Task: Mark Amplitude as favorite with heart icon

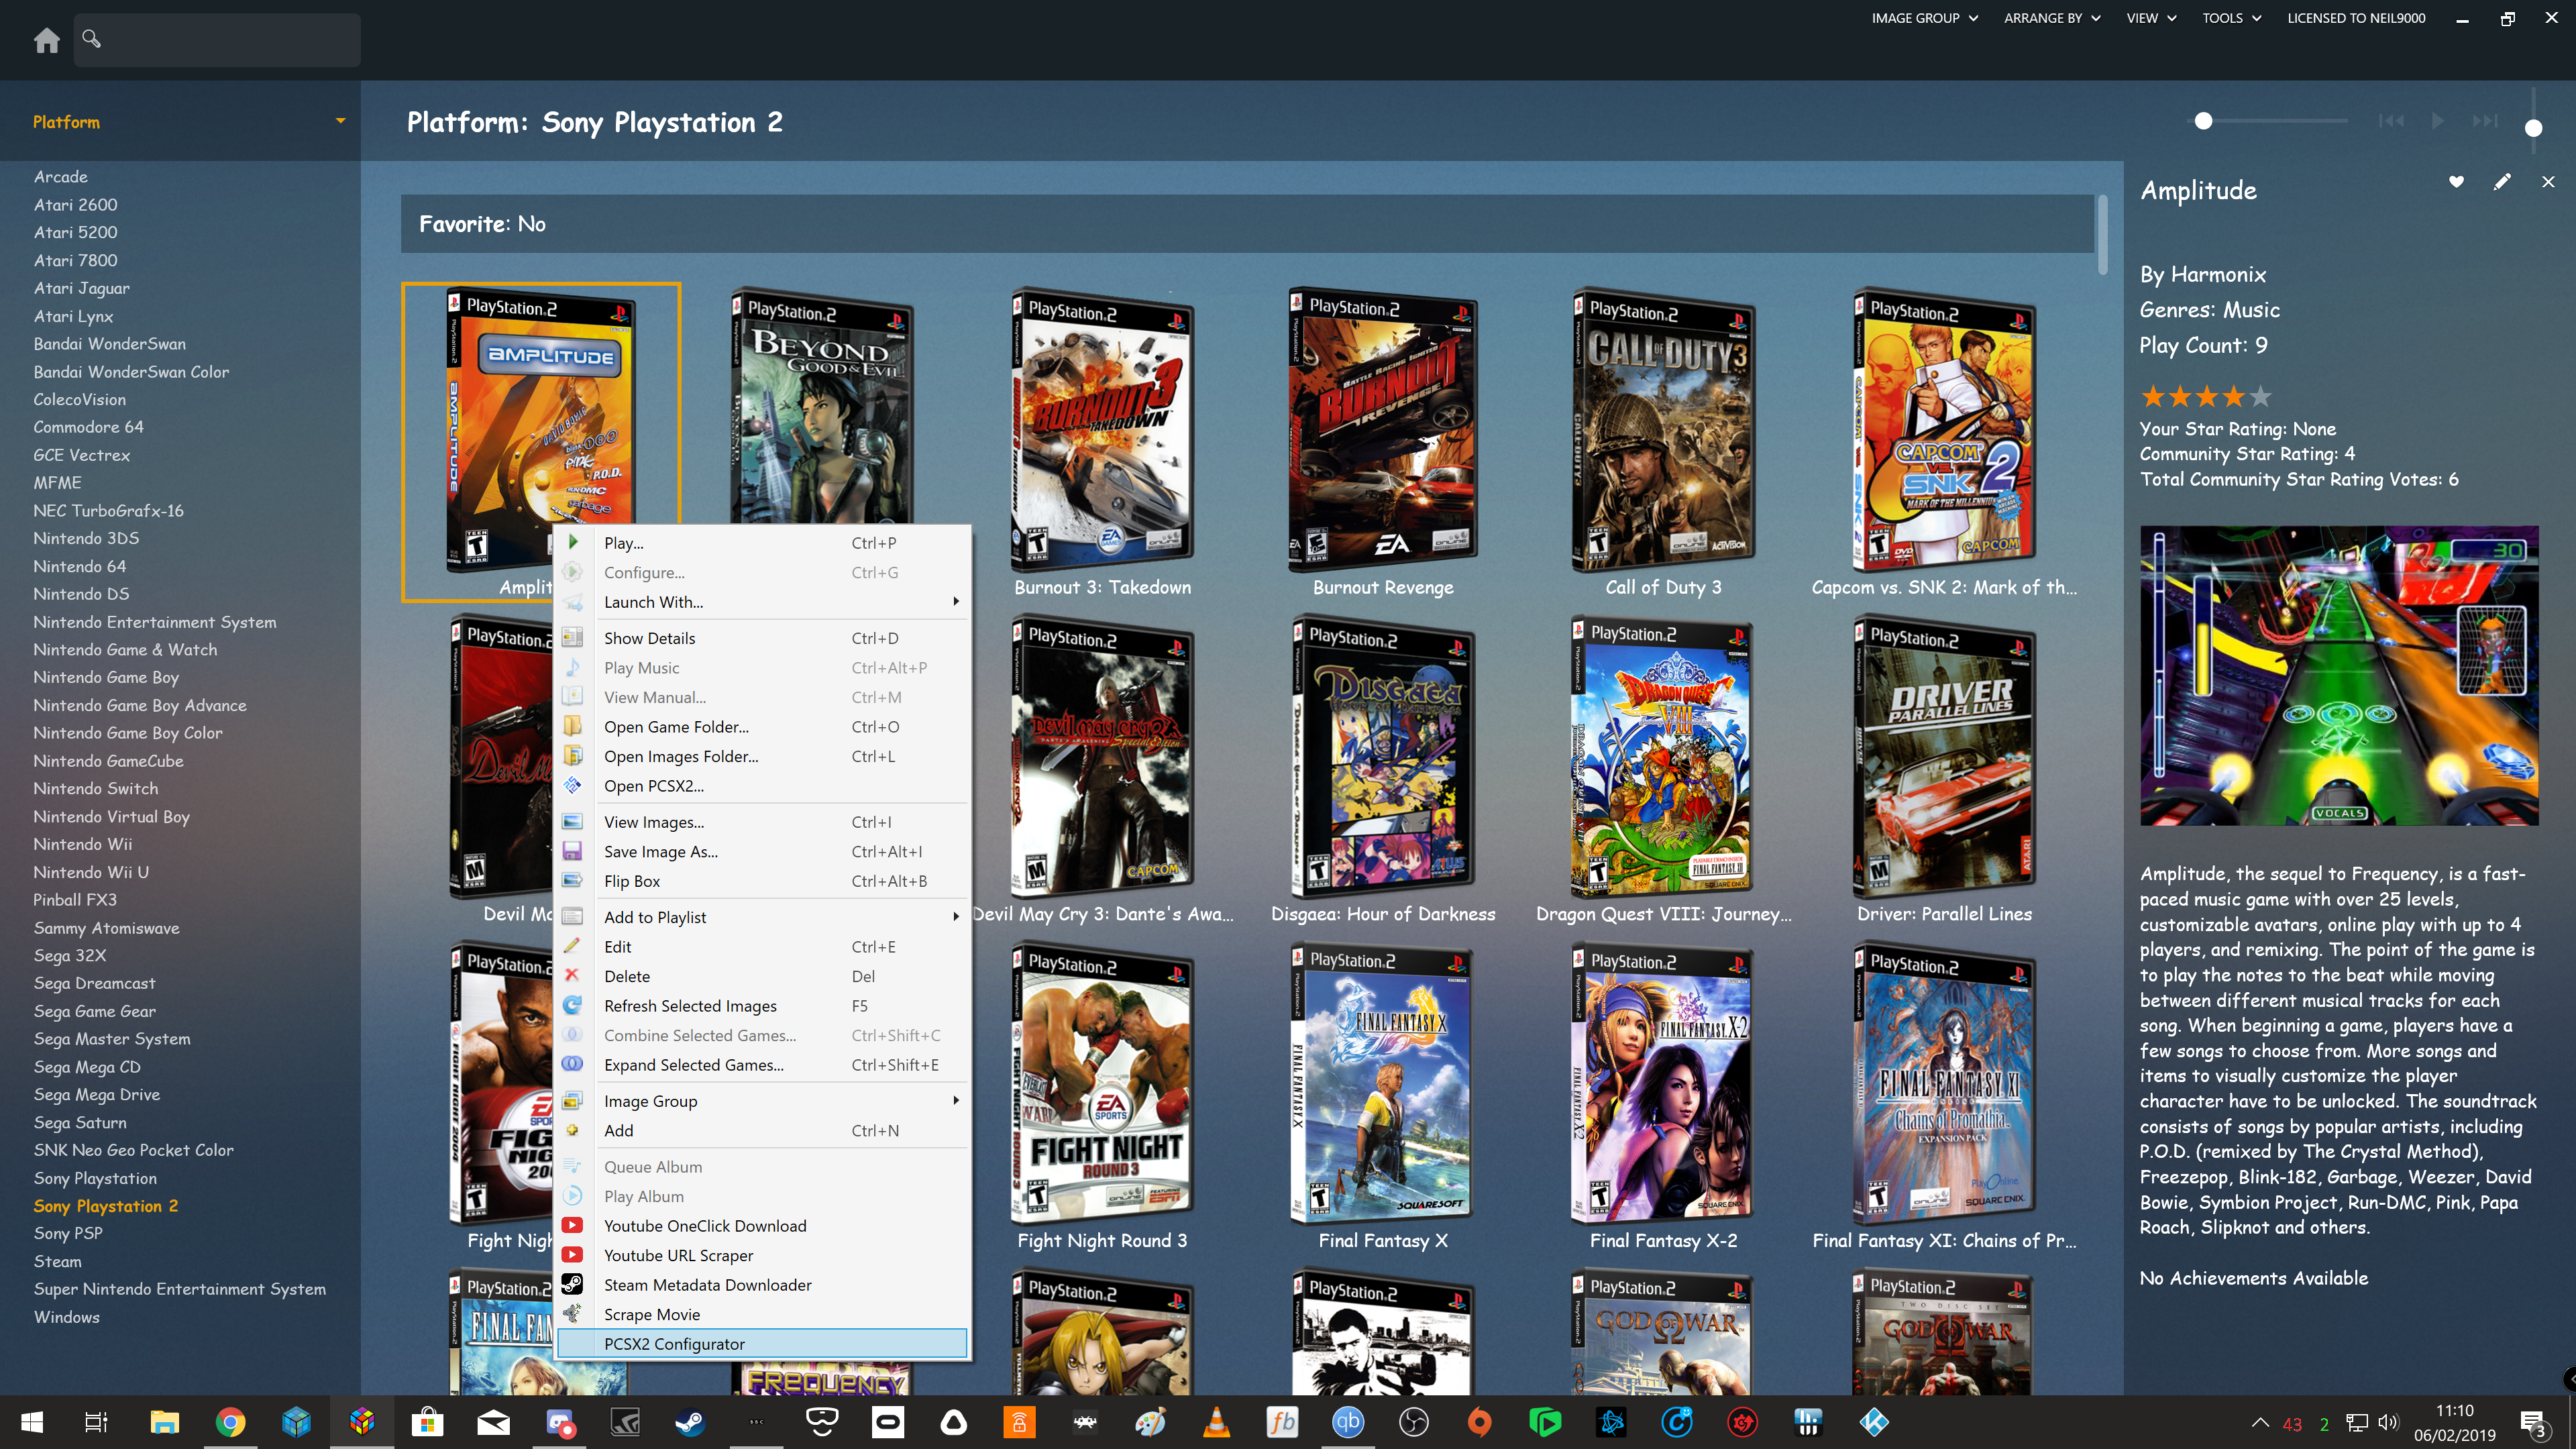Action: 2456,182
